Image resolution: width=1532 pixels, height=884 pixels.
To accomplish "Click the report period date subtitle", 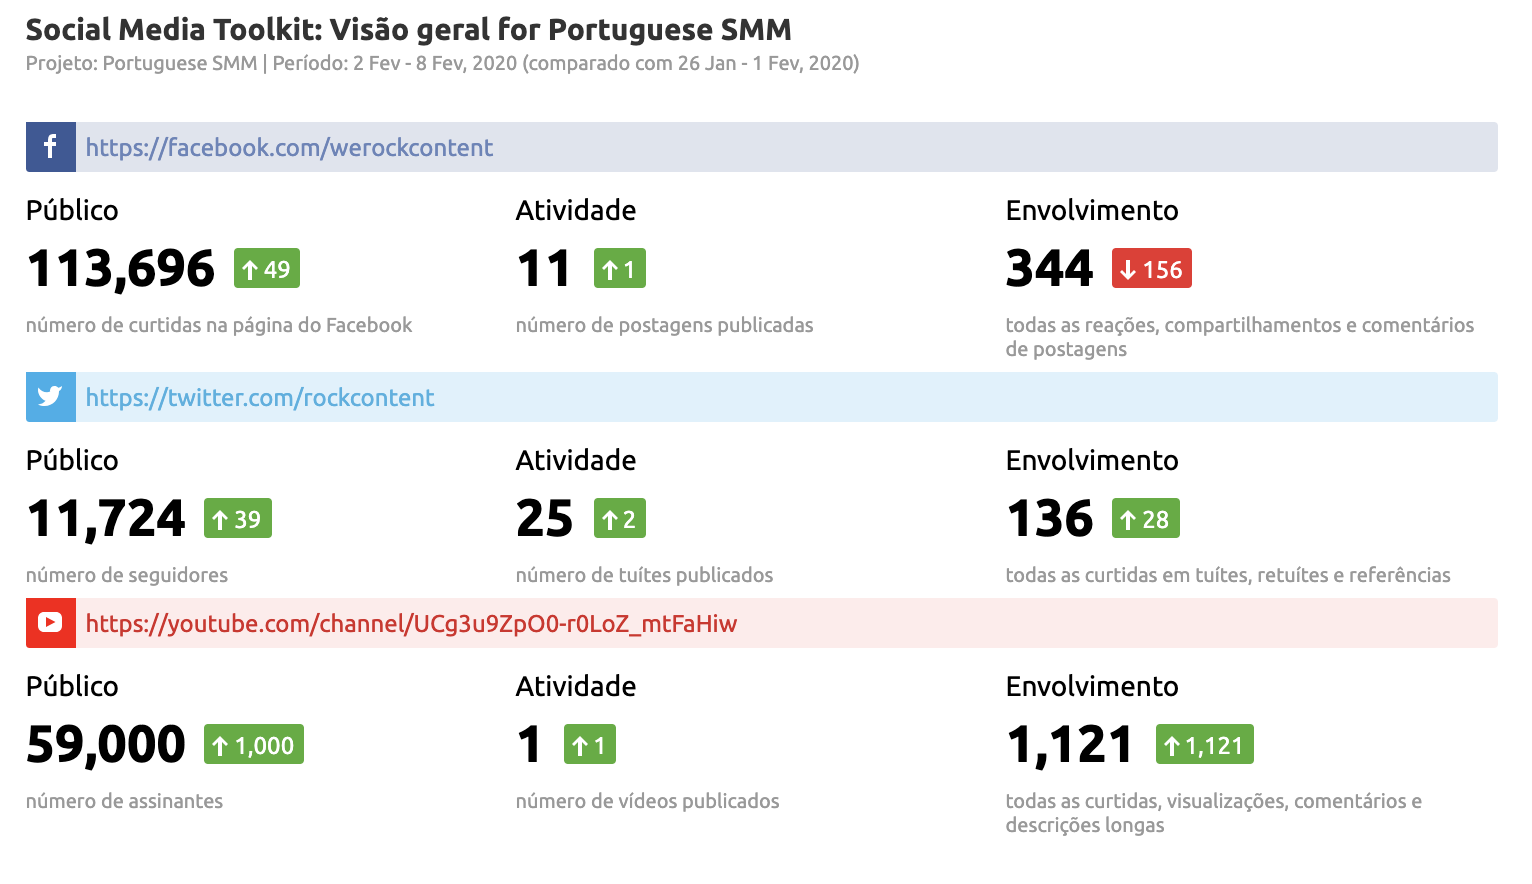I will 442,64.
